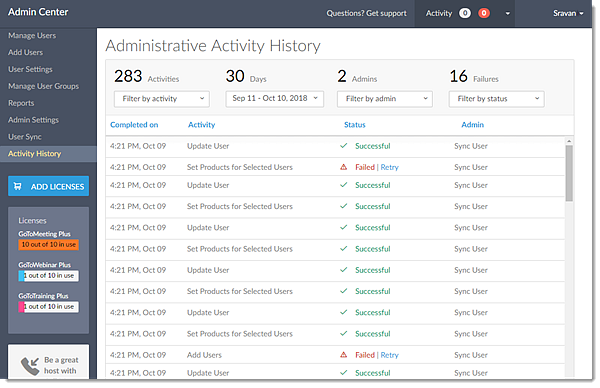This screenshot has height=388, width=600.
Task: Click the 30 Days count
Action: (x=246, y=77)
